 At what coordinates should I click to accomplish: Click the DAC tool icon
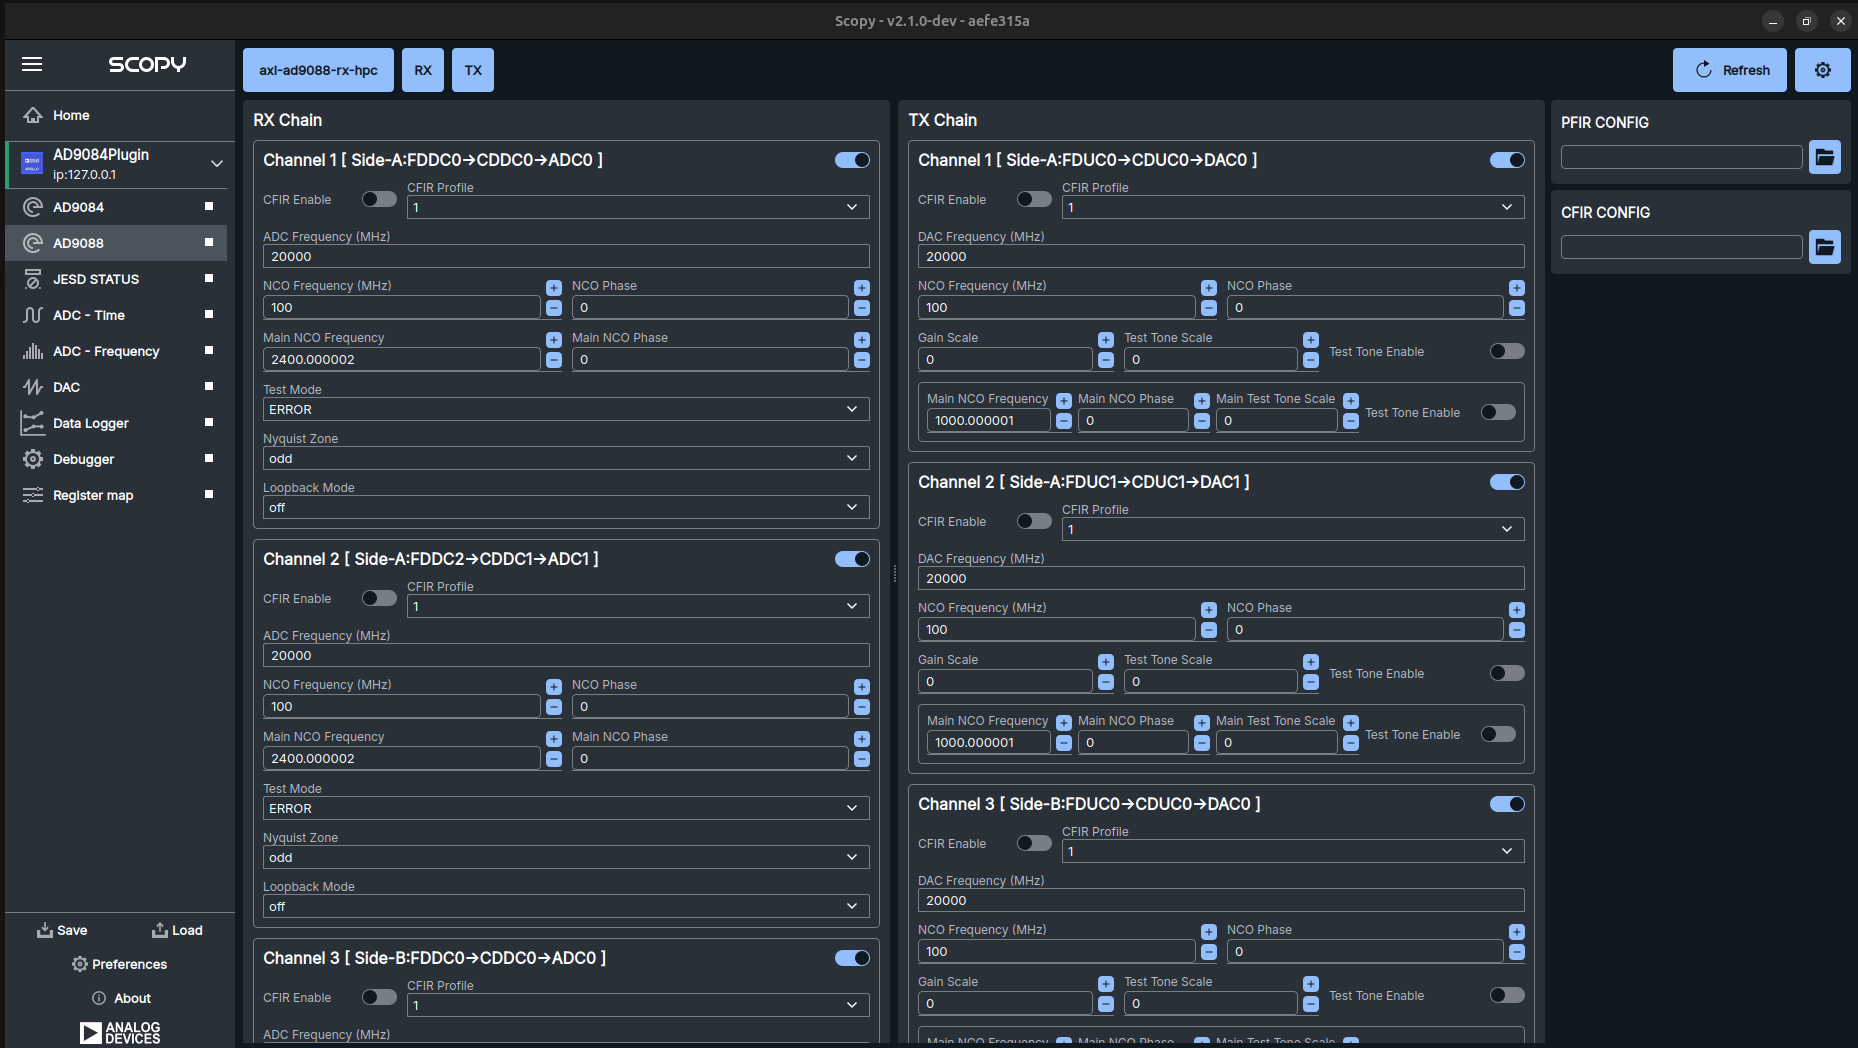(33, 387)
